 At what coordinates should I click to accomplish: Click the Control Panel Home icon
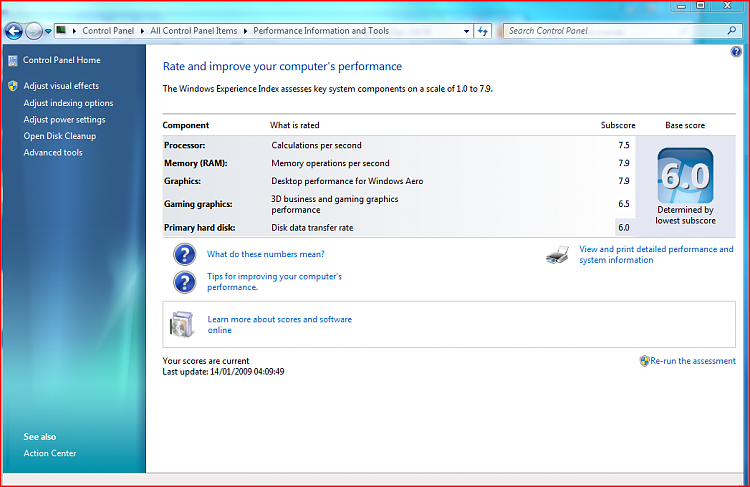[x=13, y=60]
